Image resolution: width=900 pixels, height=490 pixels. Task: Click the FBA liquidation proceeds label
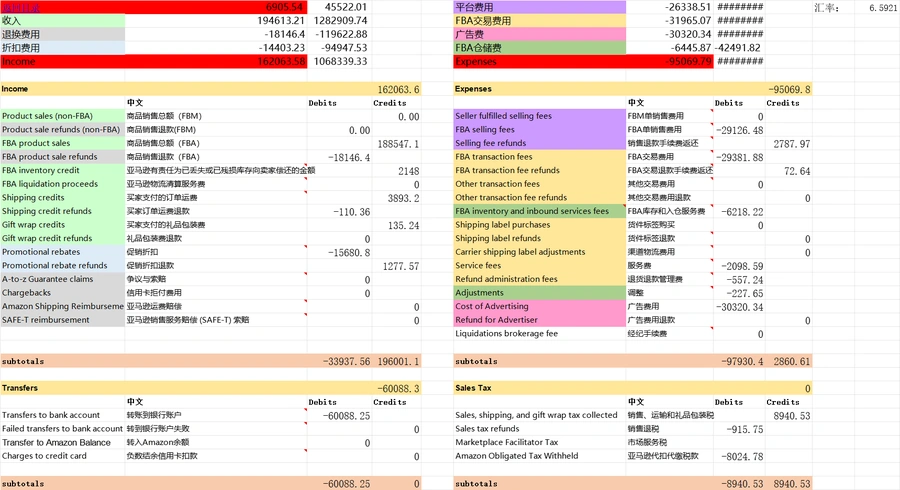pos(63,184)
